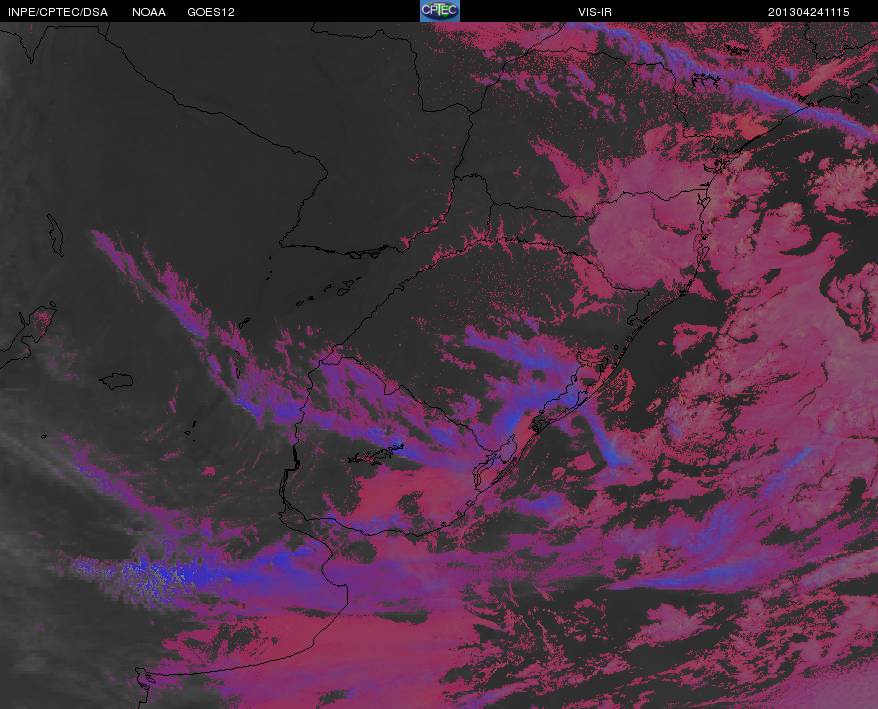Image resolution: width=878 pixels, height=709 pixels.
Task: Click the 201304241115 timestamp
Action: pyautogui.click(x=809, y=12)
